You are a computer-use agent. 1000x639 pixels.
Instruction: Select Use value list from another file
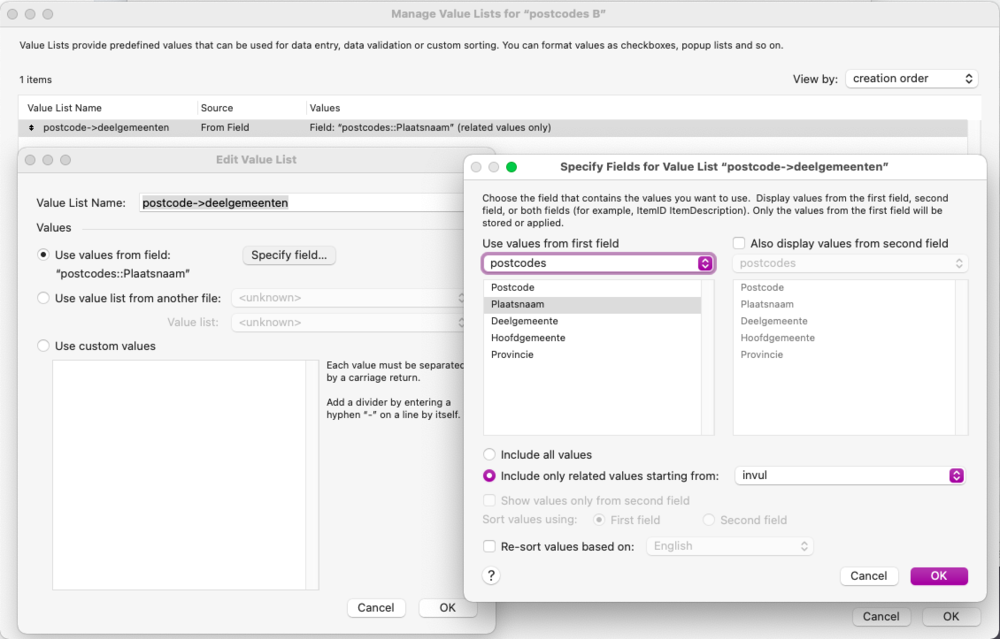pyautogui.click(x=43, y=298)
